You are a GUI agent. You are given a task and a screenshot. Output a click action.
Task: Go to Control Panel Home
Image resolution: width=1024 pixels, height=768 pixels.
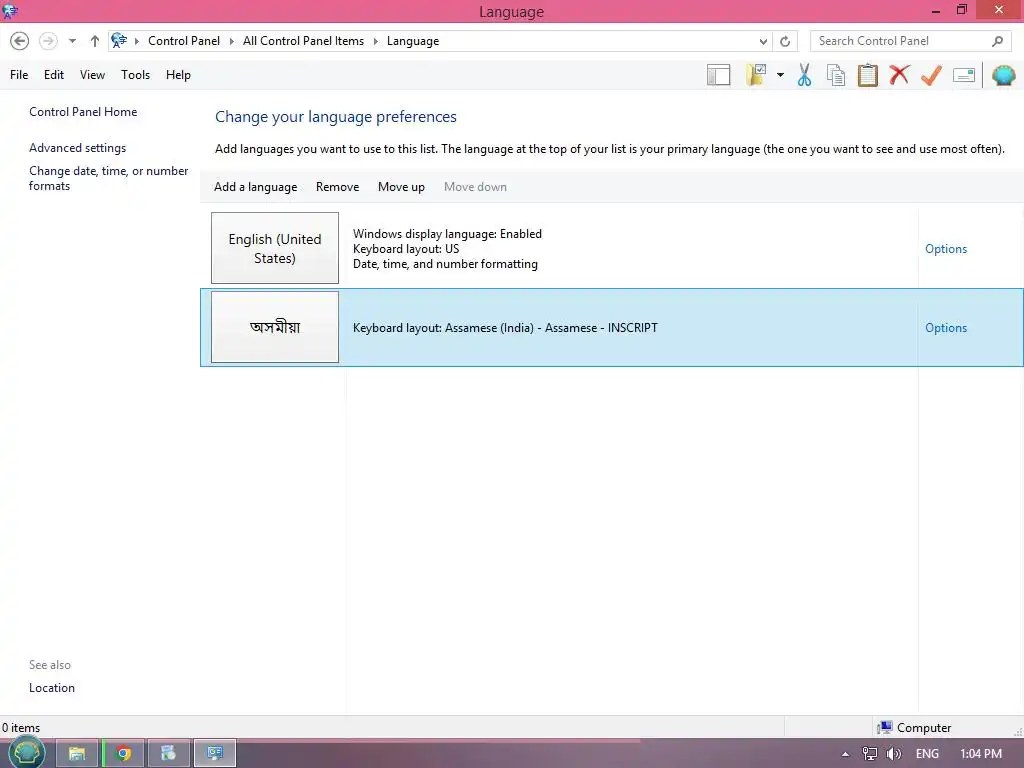[83, 112]
